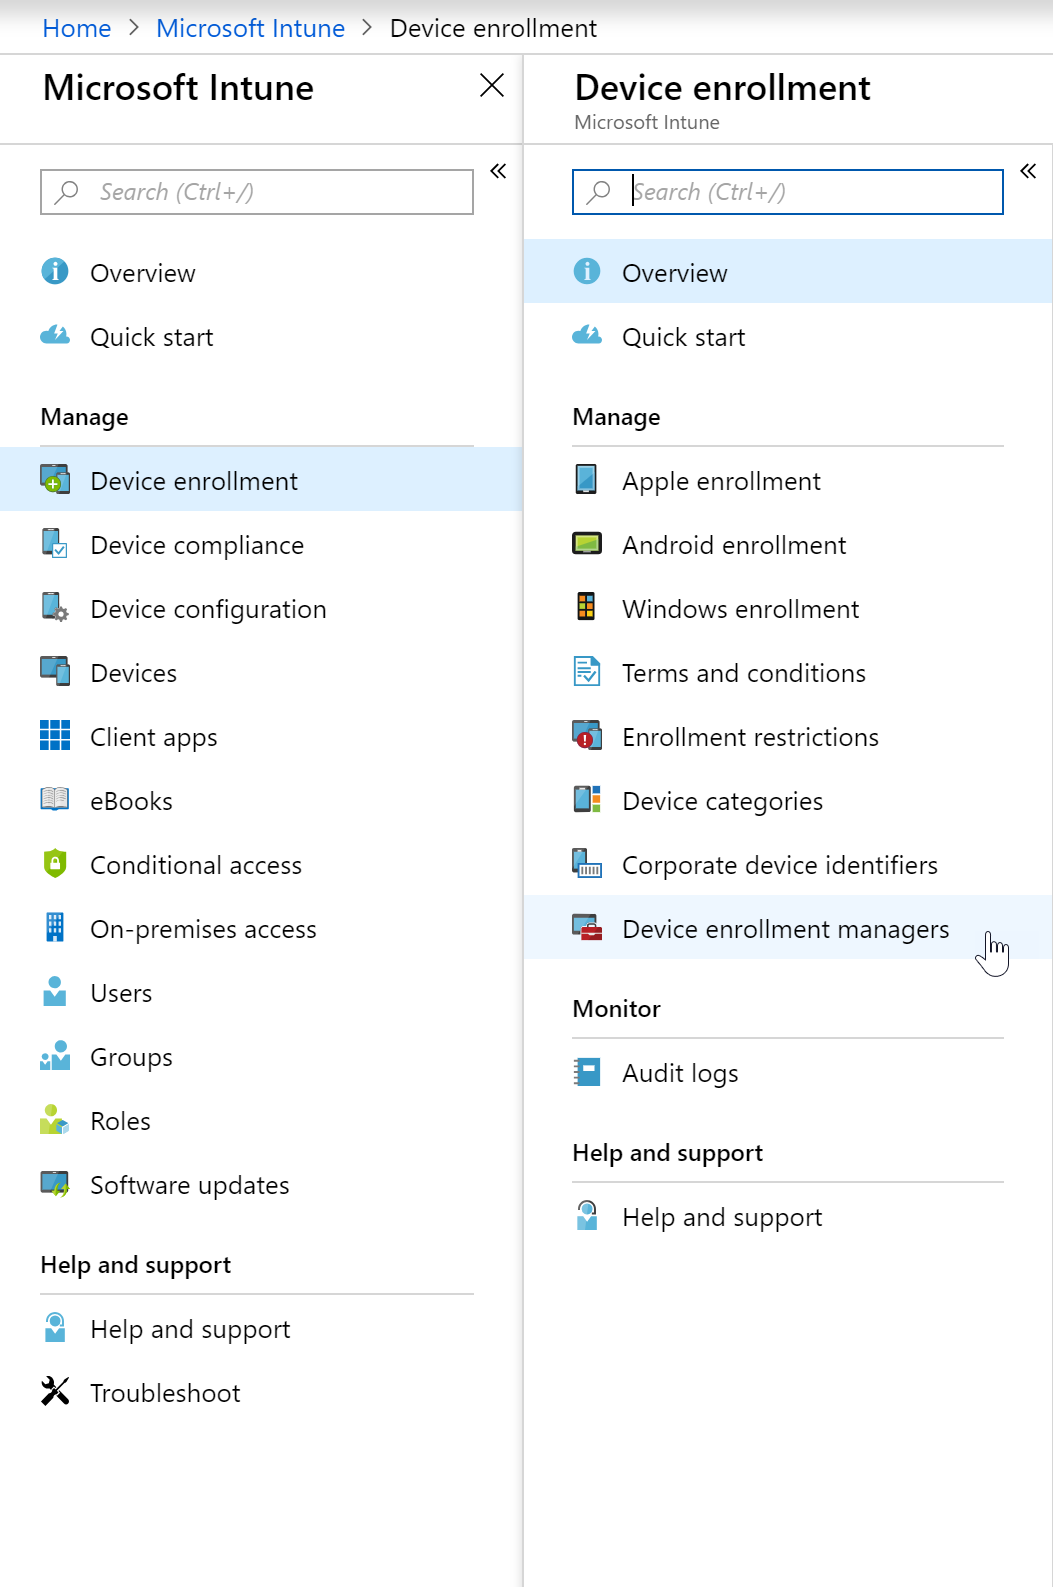
Task: Collapse the Device enrollment menu with double chevron
Action: (1028, 171)
